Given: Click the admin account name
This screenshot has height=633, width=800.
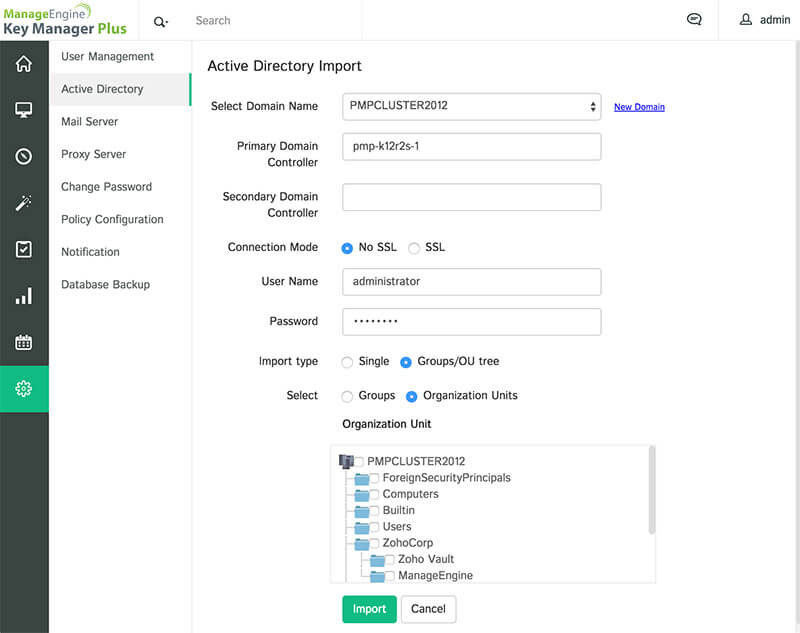Looking at the screenshot, I should 775,20.
